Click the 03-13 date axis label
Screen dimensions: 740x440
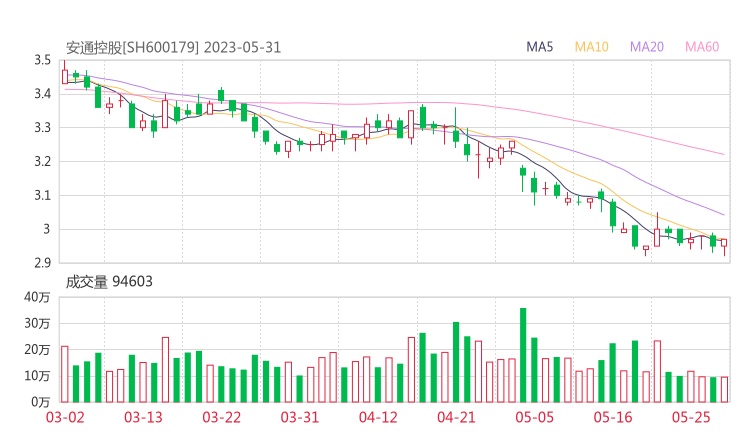click(143, 417)
